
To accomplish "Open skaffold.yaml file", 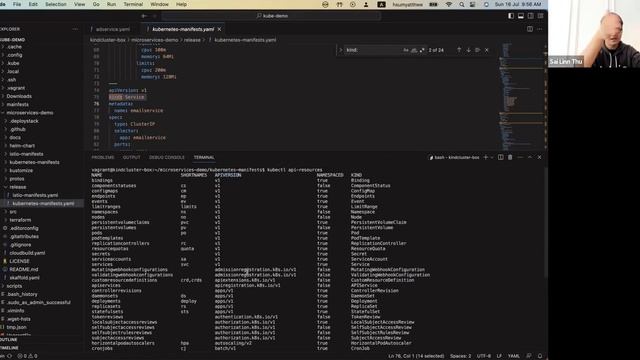I will 24,278.
